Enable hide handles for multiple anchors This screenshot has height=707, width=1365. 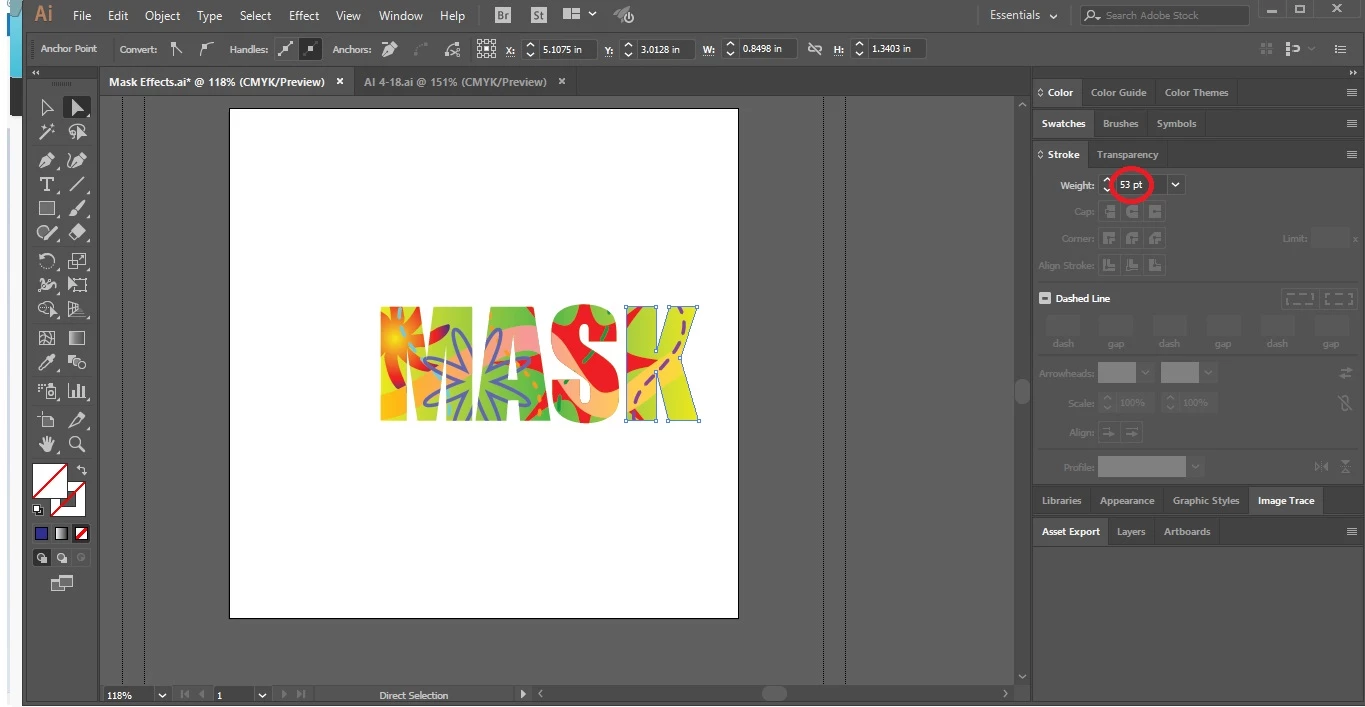(310, 48)
